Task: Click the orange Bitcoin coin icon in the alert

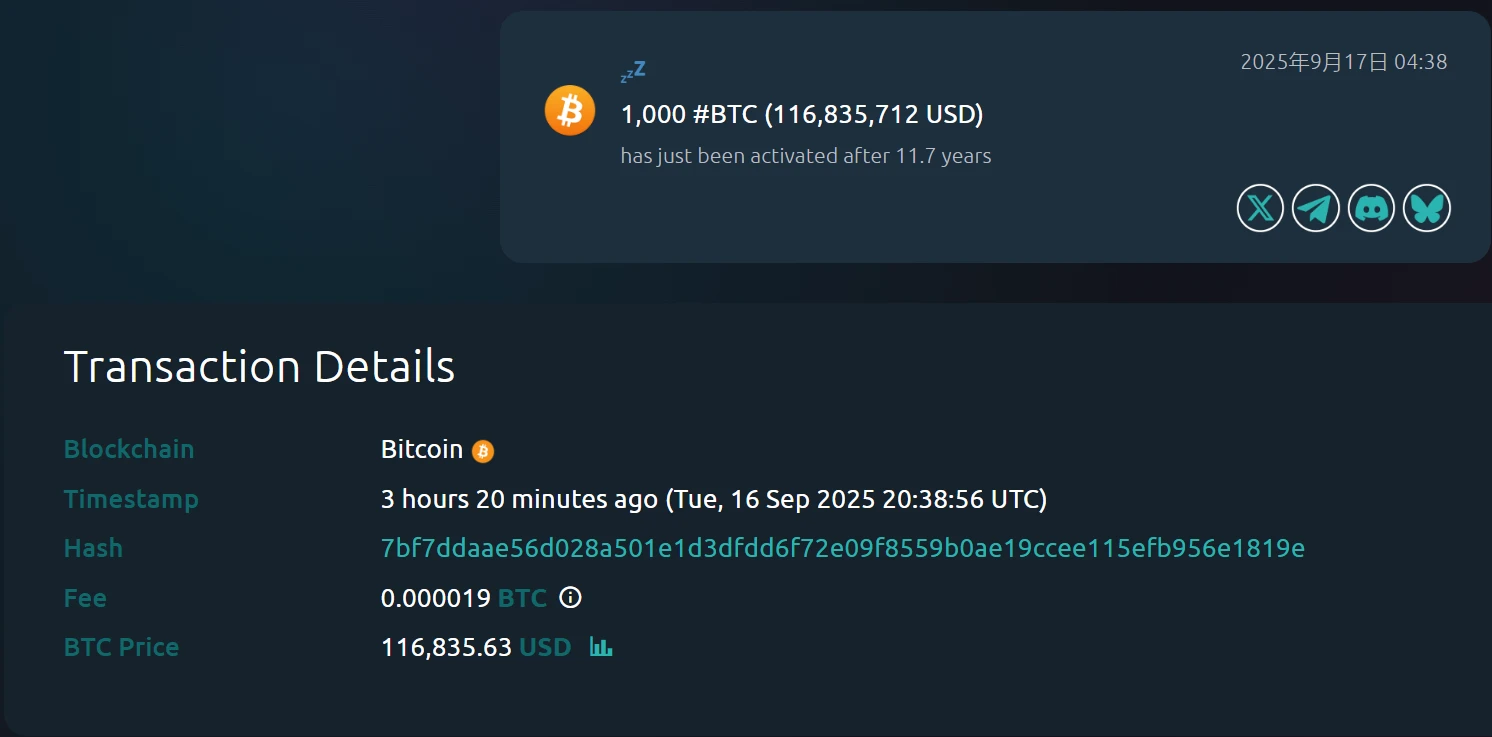Action: pyautogui.click(x=569, y=111)
